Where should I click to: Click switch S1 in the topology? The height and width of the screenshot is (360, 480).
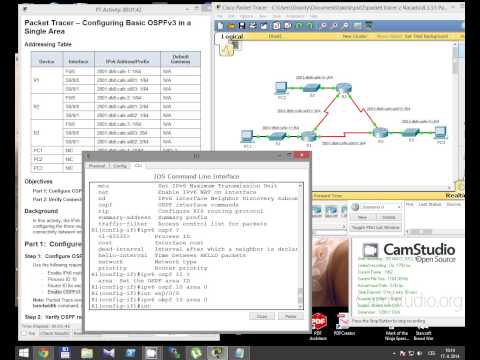[x=278, y=137]
